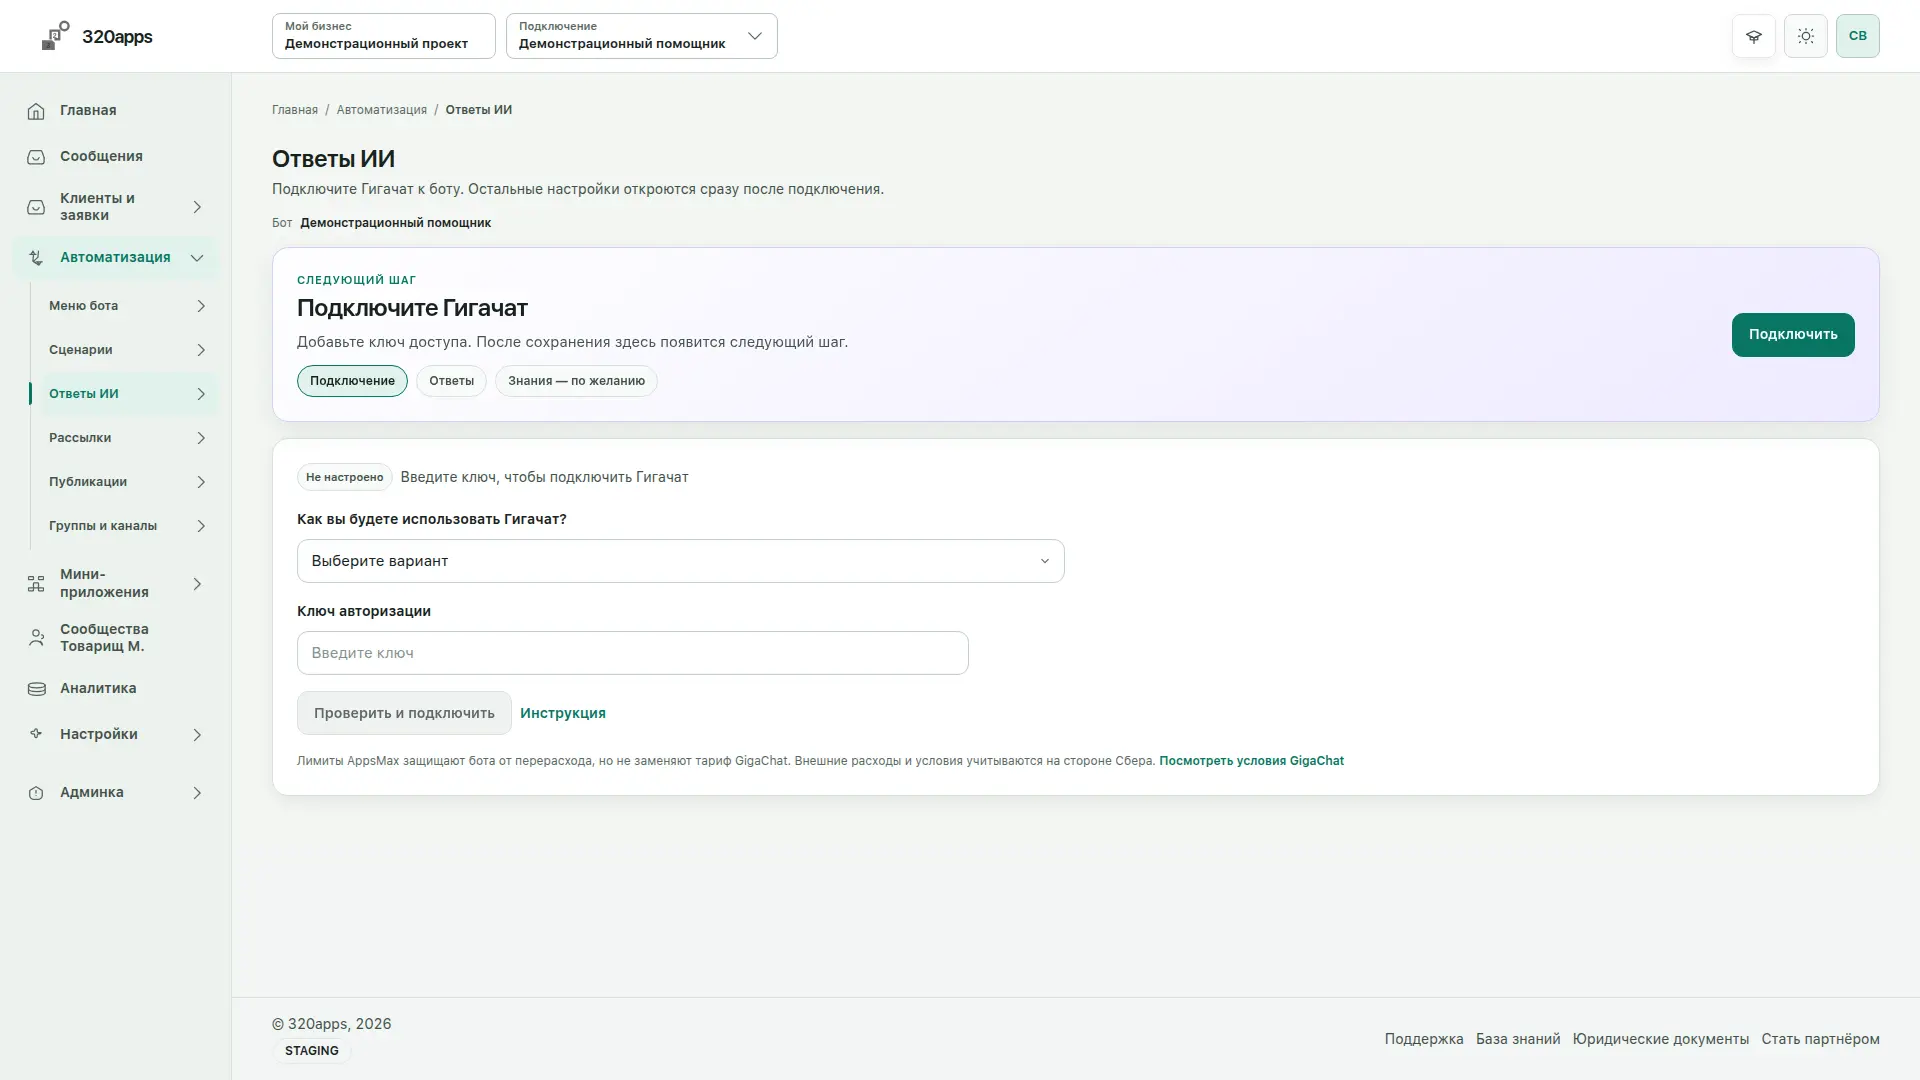The height and width of the screenshot is (1080, 1920).
Task: Click the inbox icon beside Сообщения
Action: 36,157
